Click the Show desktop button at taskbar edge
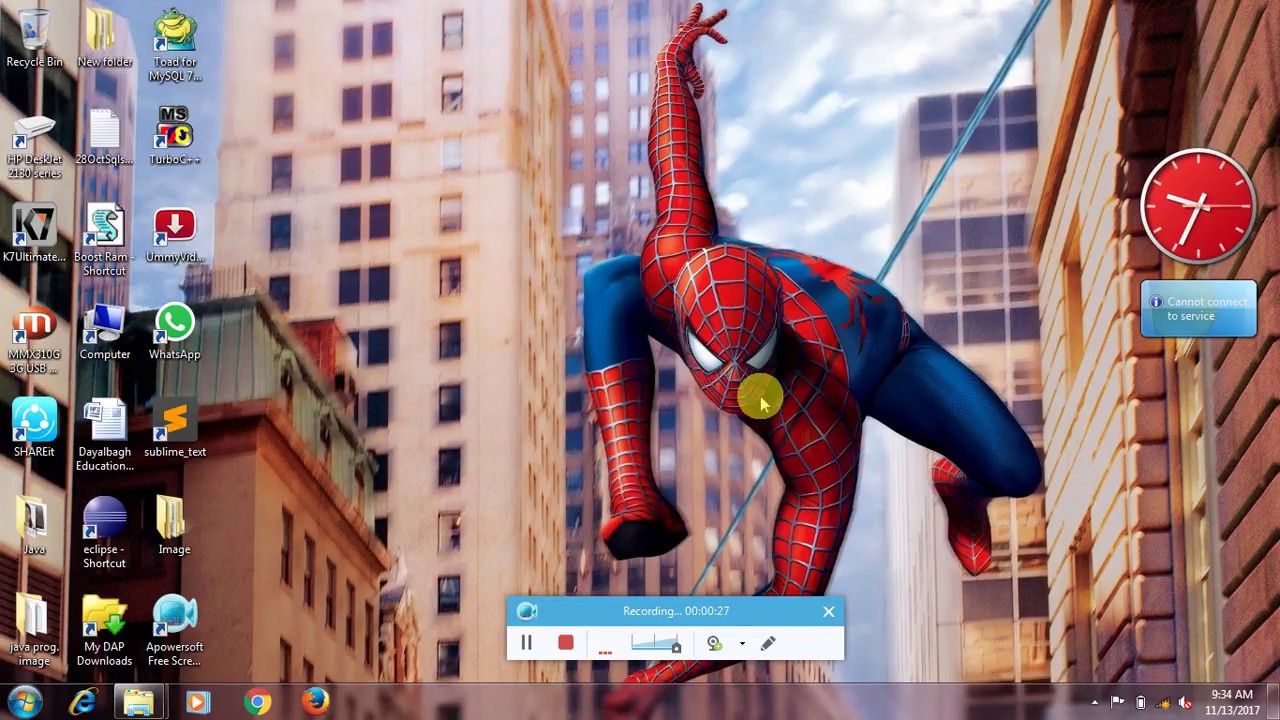1280x720 pixels. (1273, 702)
